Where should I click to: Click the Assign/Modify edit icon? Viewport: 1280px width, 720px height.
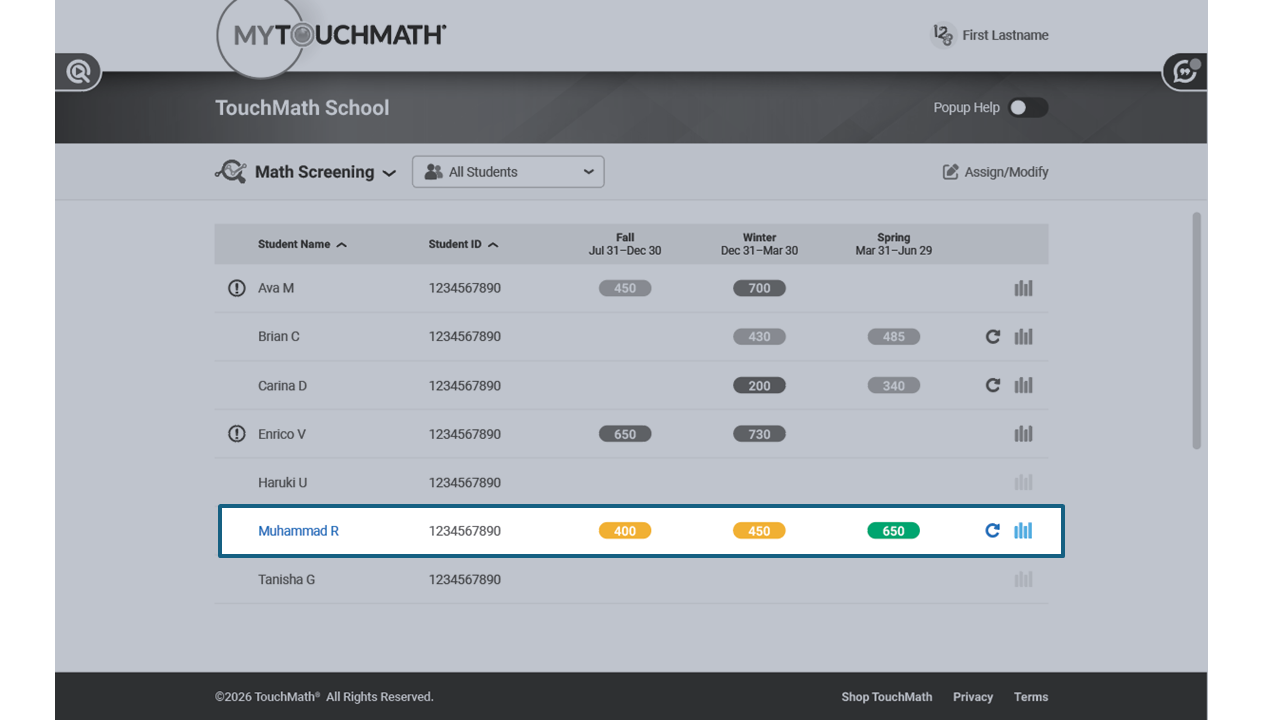[x=951, y=172]
